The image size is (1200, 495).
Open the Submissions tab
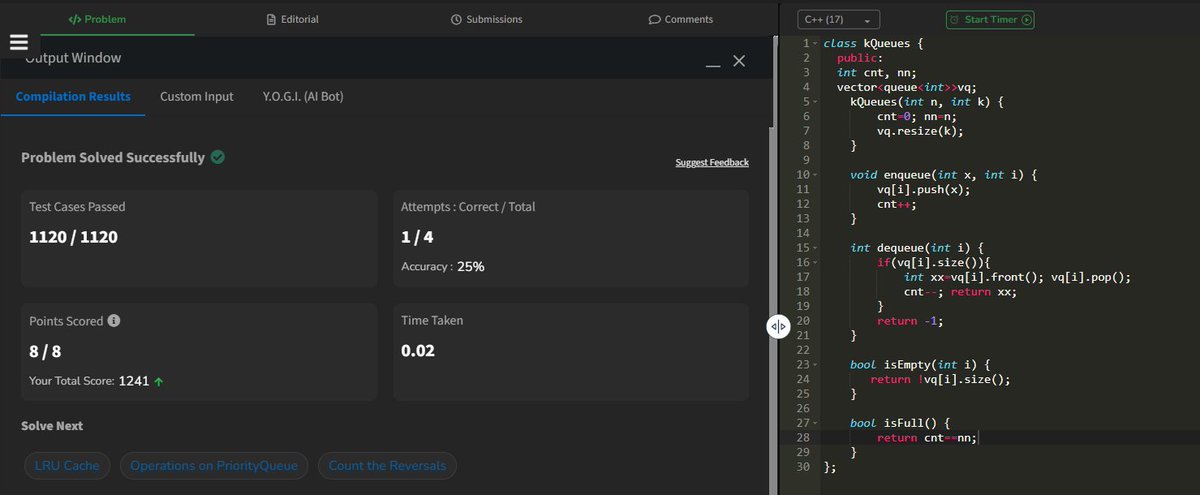487,19
